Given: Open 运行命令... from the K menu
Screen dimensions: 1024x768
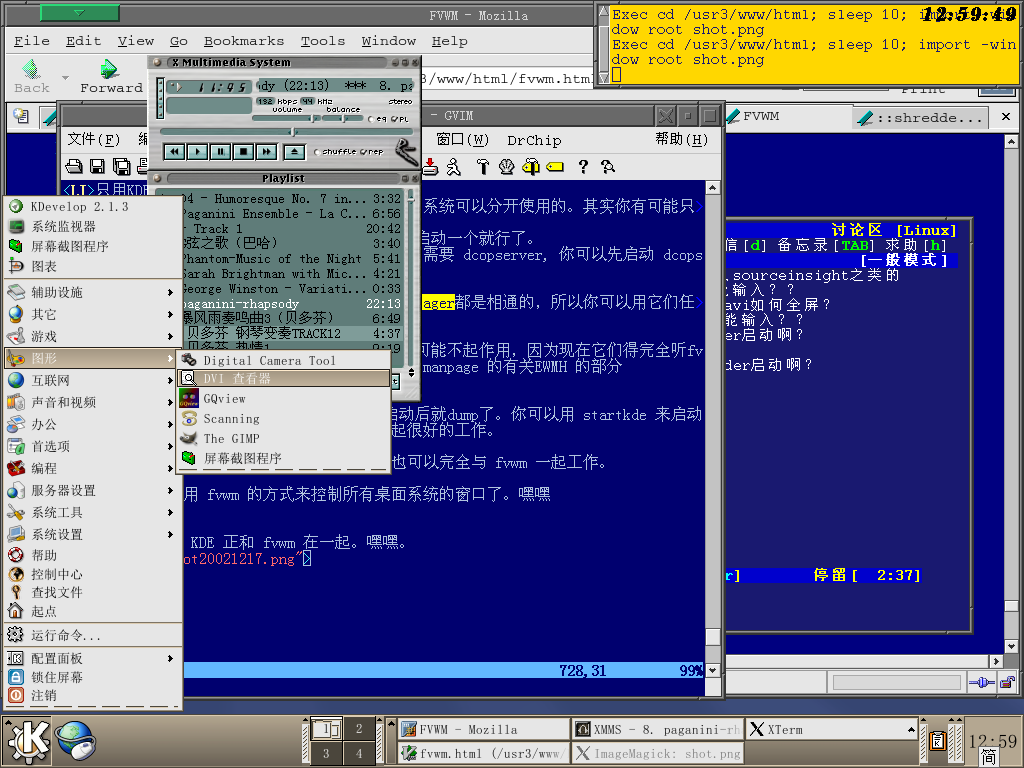Looking at the screenshot, I should pyautogui.click(x=93, y=635).
